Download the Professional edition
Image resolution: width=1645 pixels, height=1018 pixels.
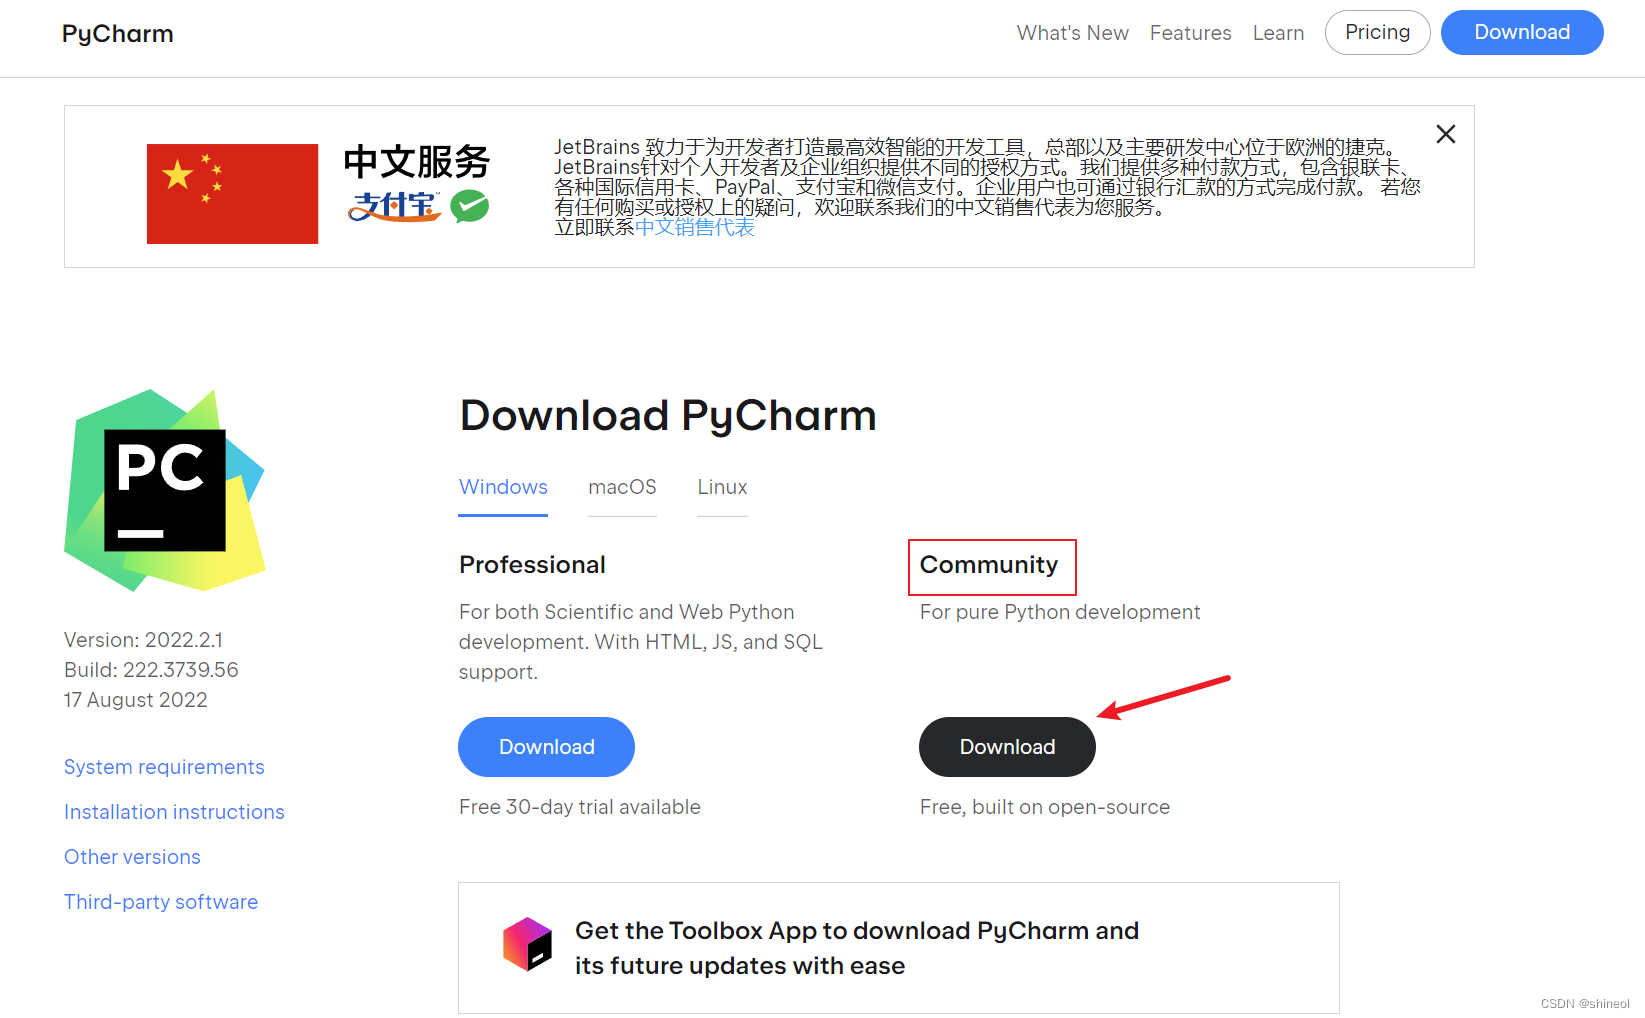coord(546,747)
